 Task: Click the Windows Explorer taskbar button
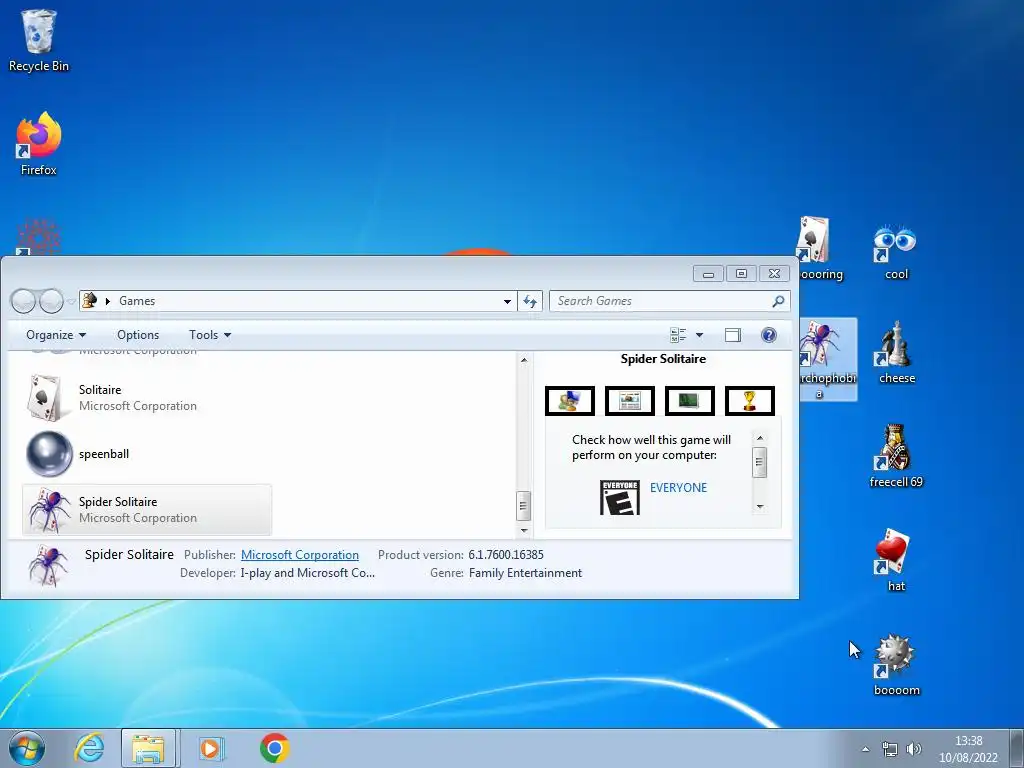(x=148, y=748)
